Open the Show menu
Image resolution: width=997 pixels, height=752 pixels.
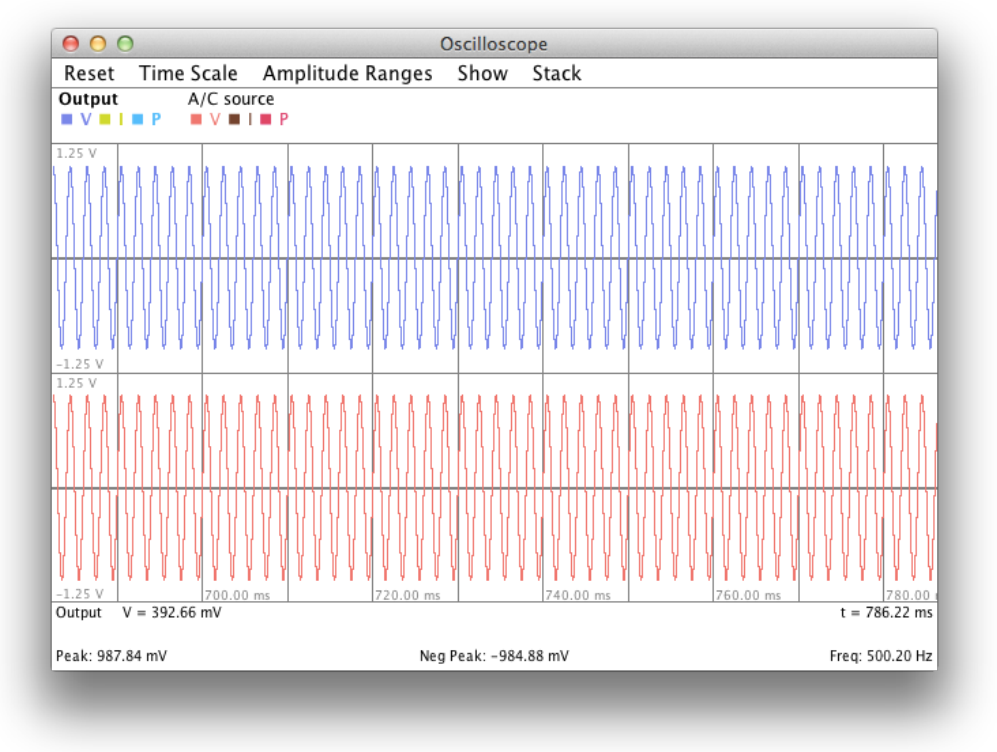click(x=483, y=73)
